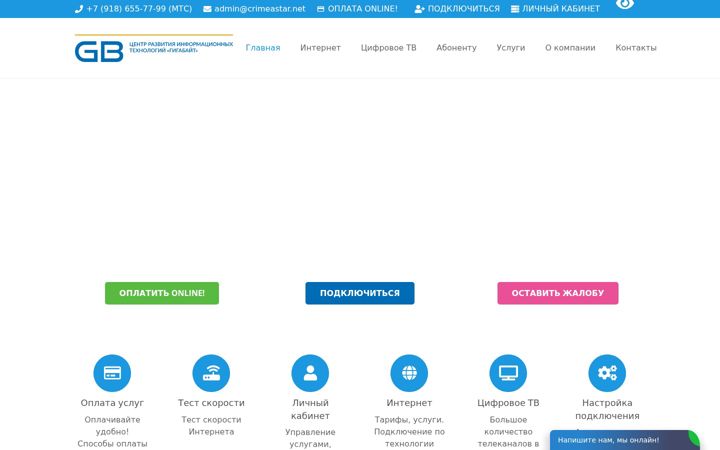Open the Цифровое ТВ monitor icon
The height and width of the screenshot is (450, 720).
[x=508, y=373]
